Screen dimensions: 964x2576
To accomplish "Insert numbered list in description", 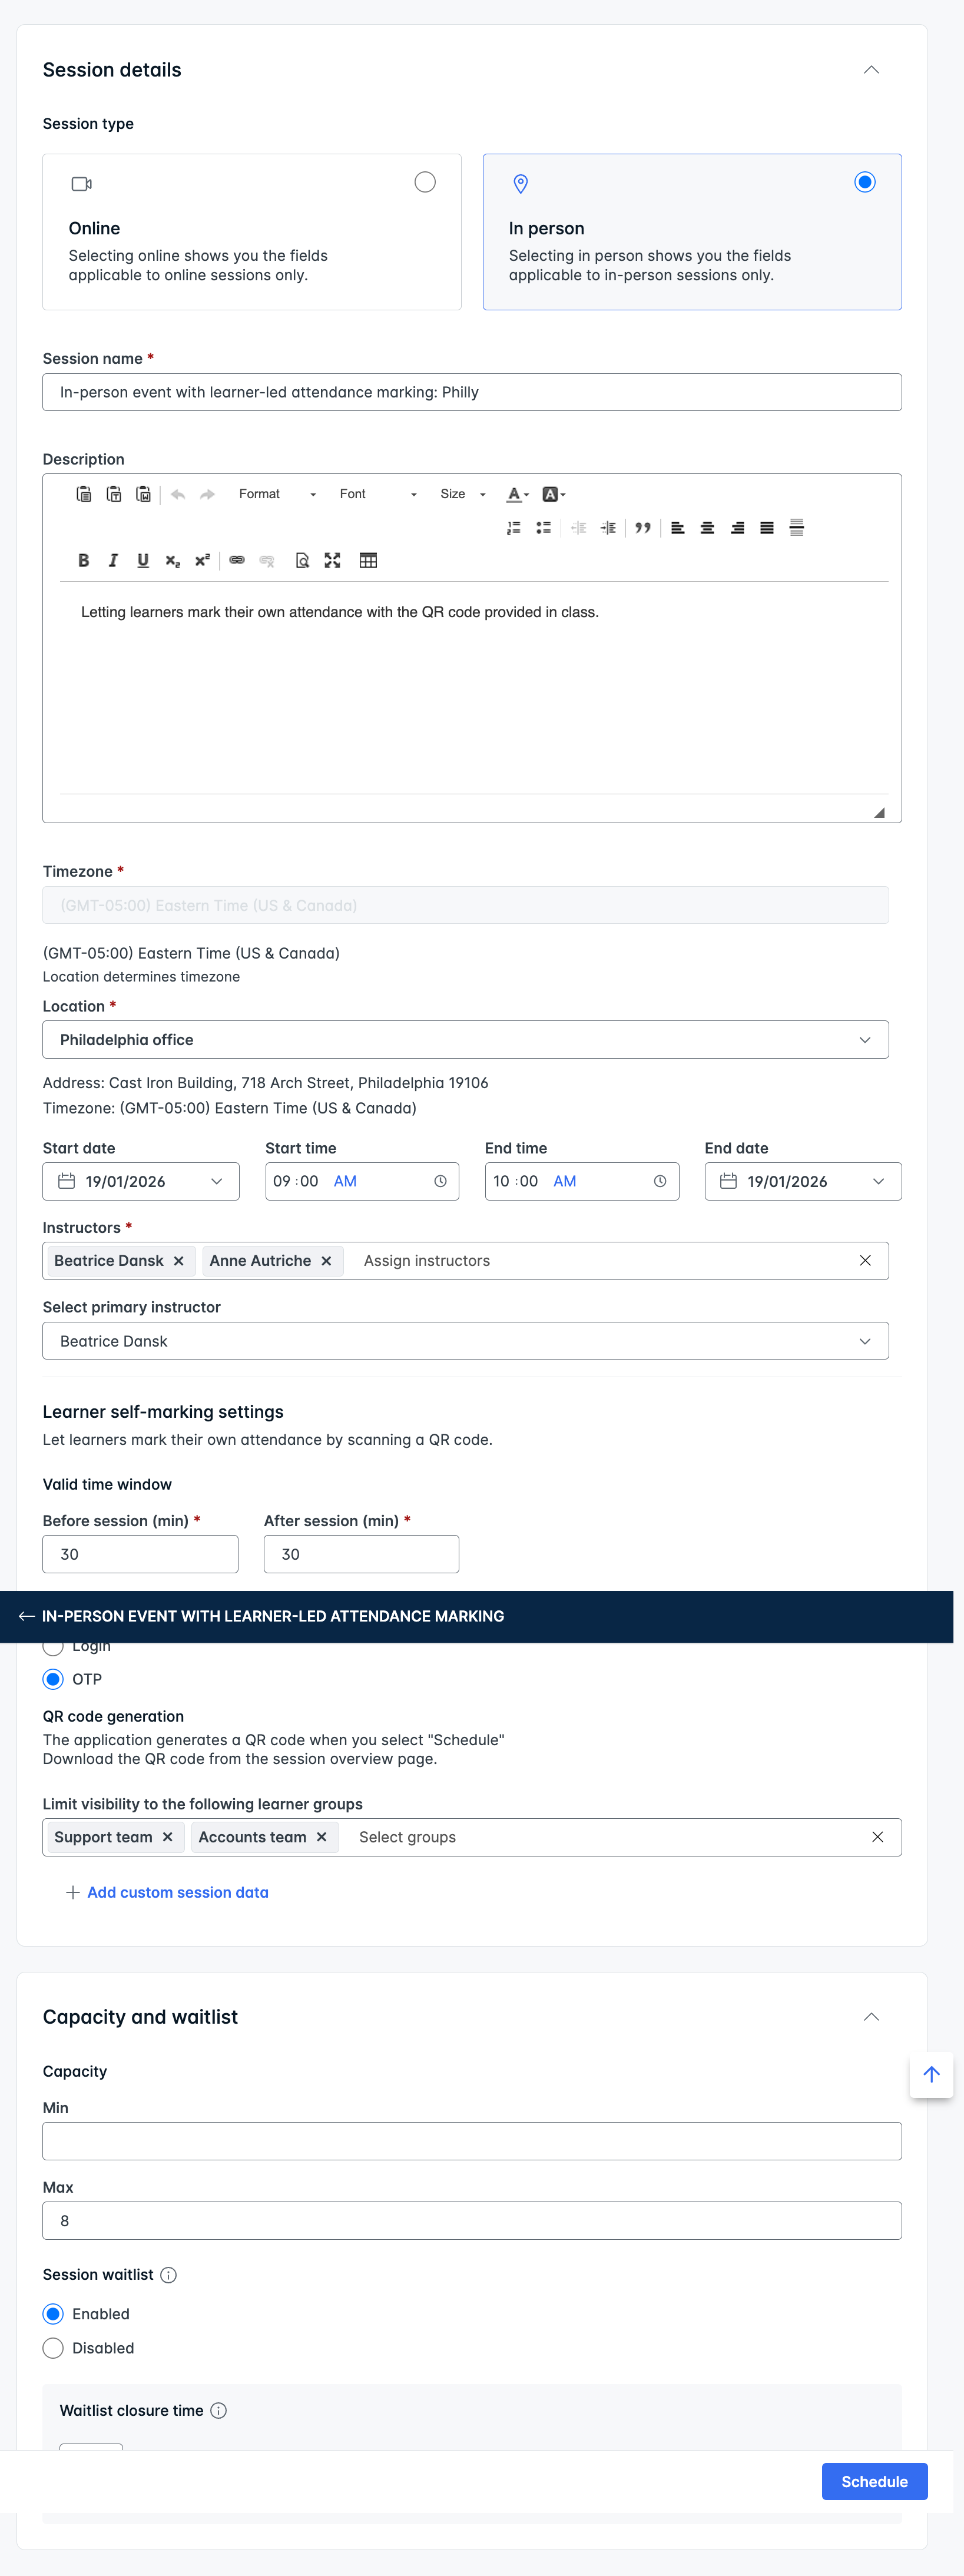I will pyautogui.click(x=514, y=527).
